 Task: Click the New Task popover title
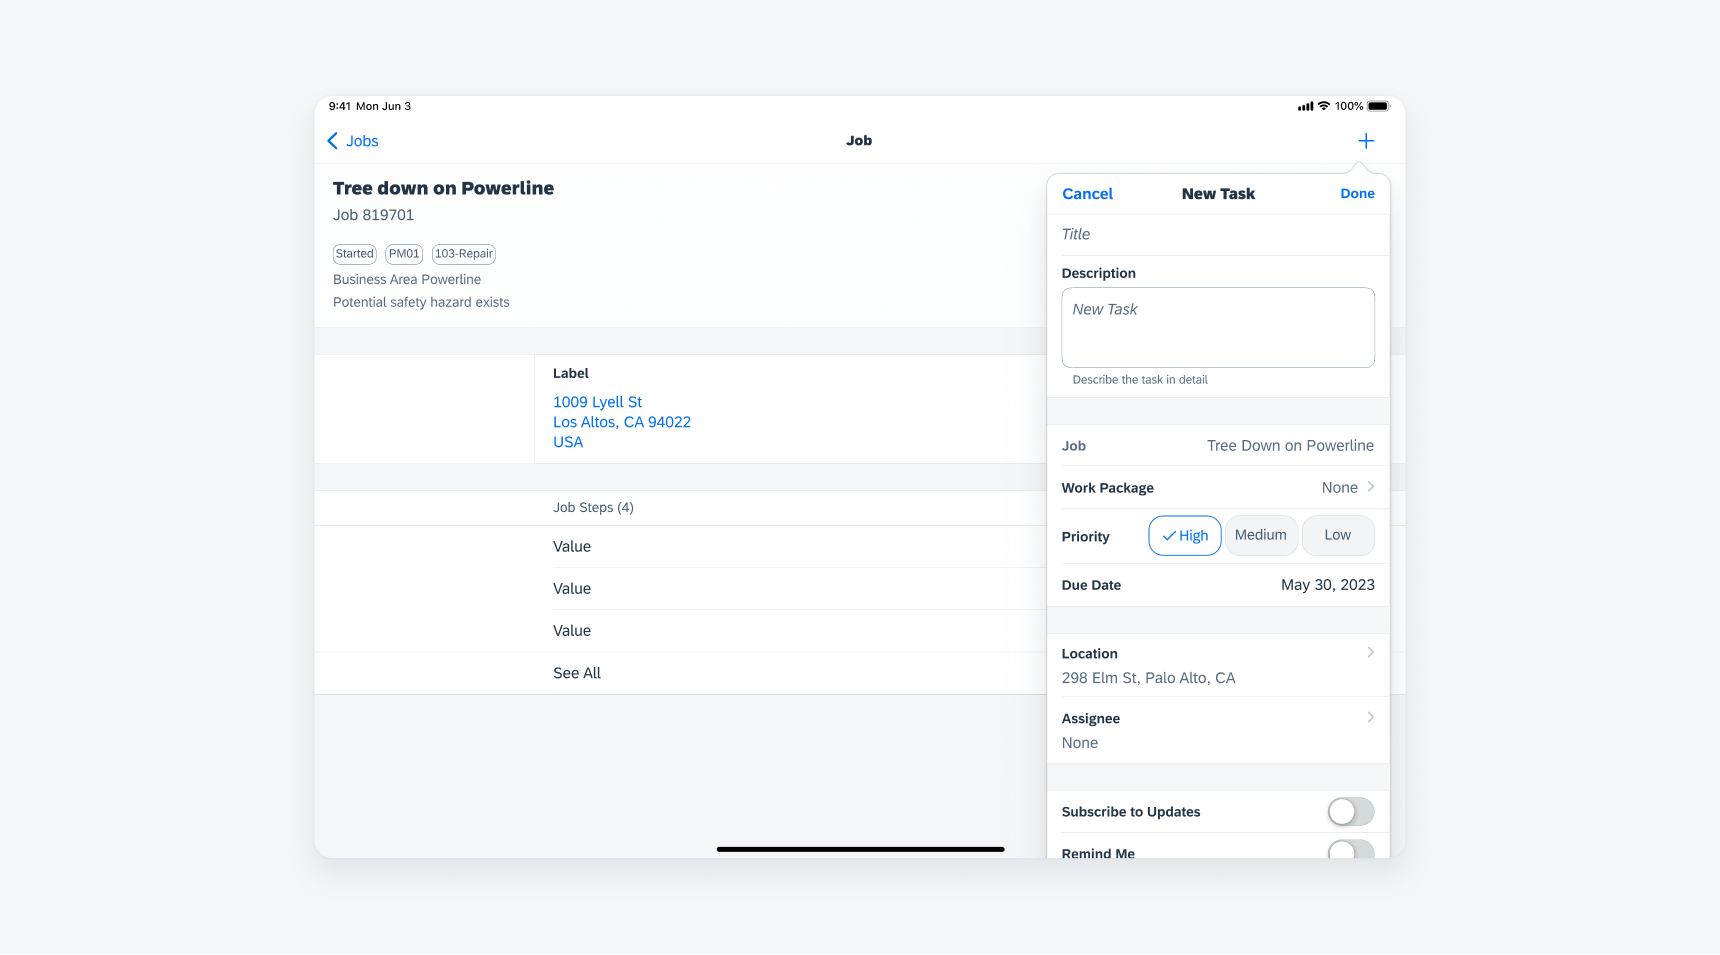pos(1218,194)
